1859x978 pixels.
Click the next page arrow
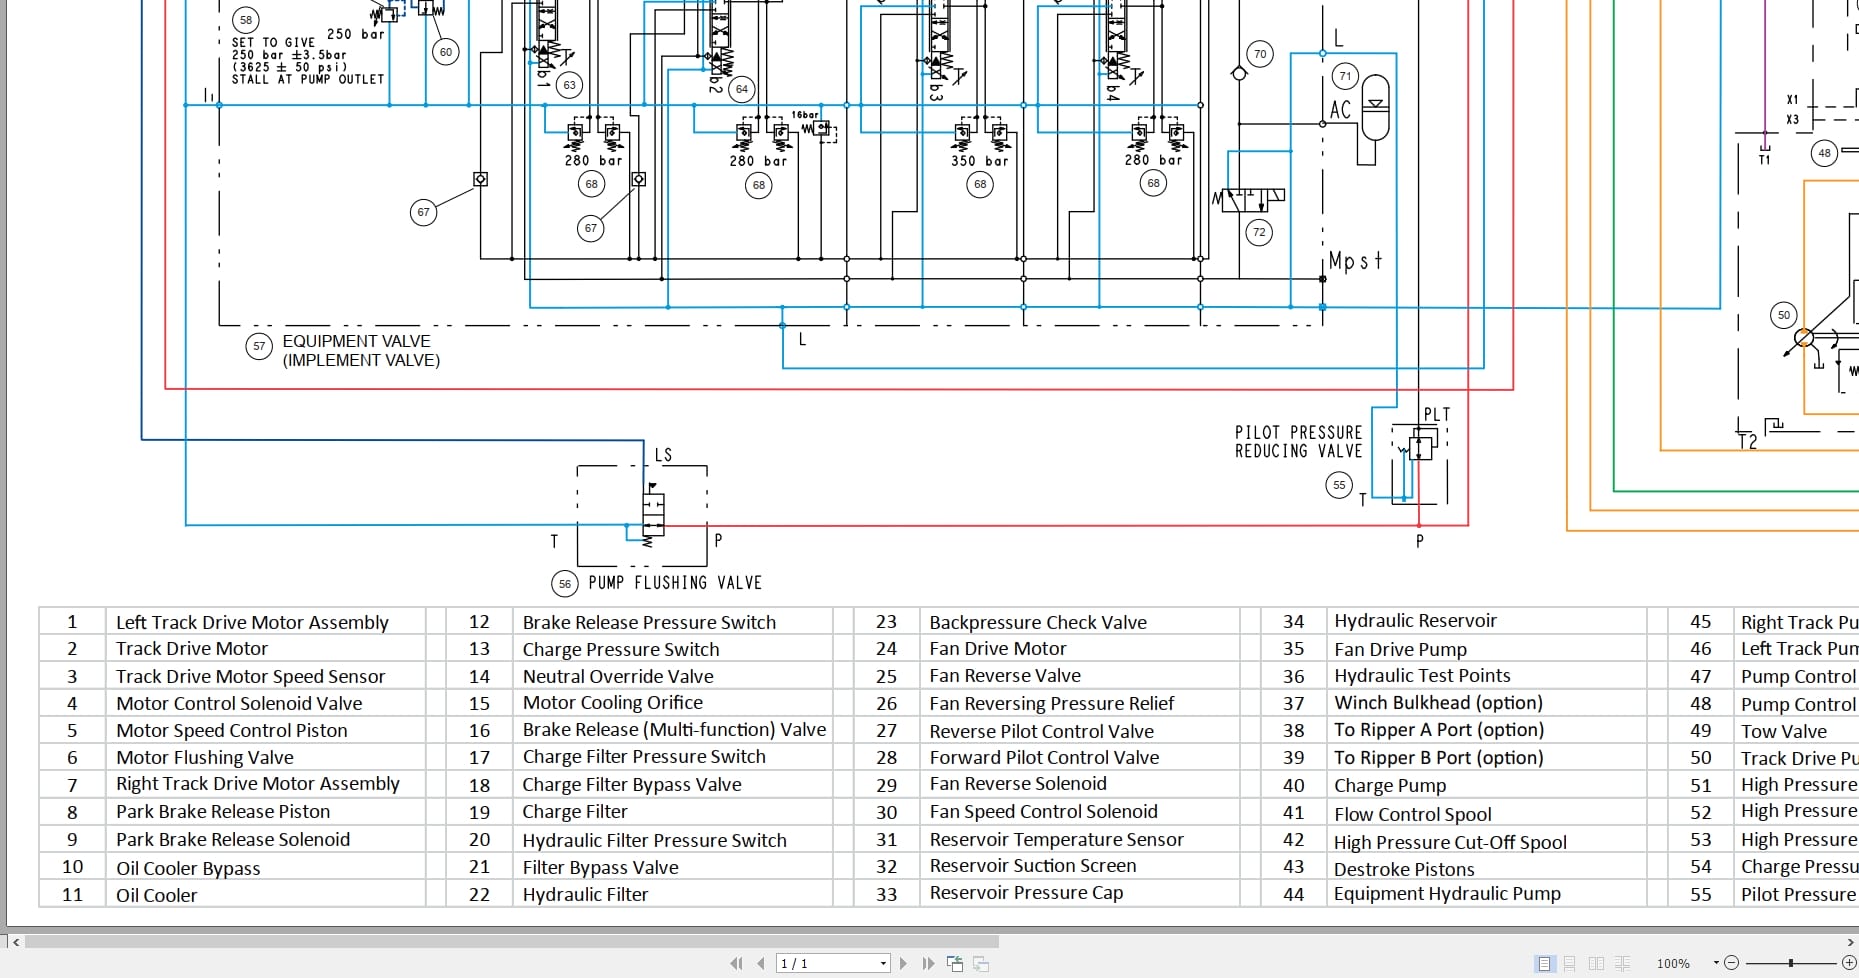point(904,963)
